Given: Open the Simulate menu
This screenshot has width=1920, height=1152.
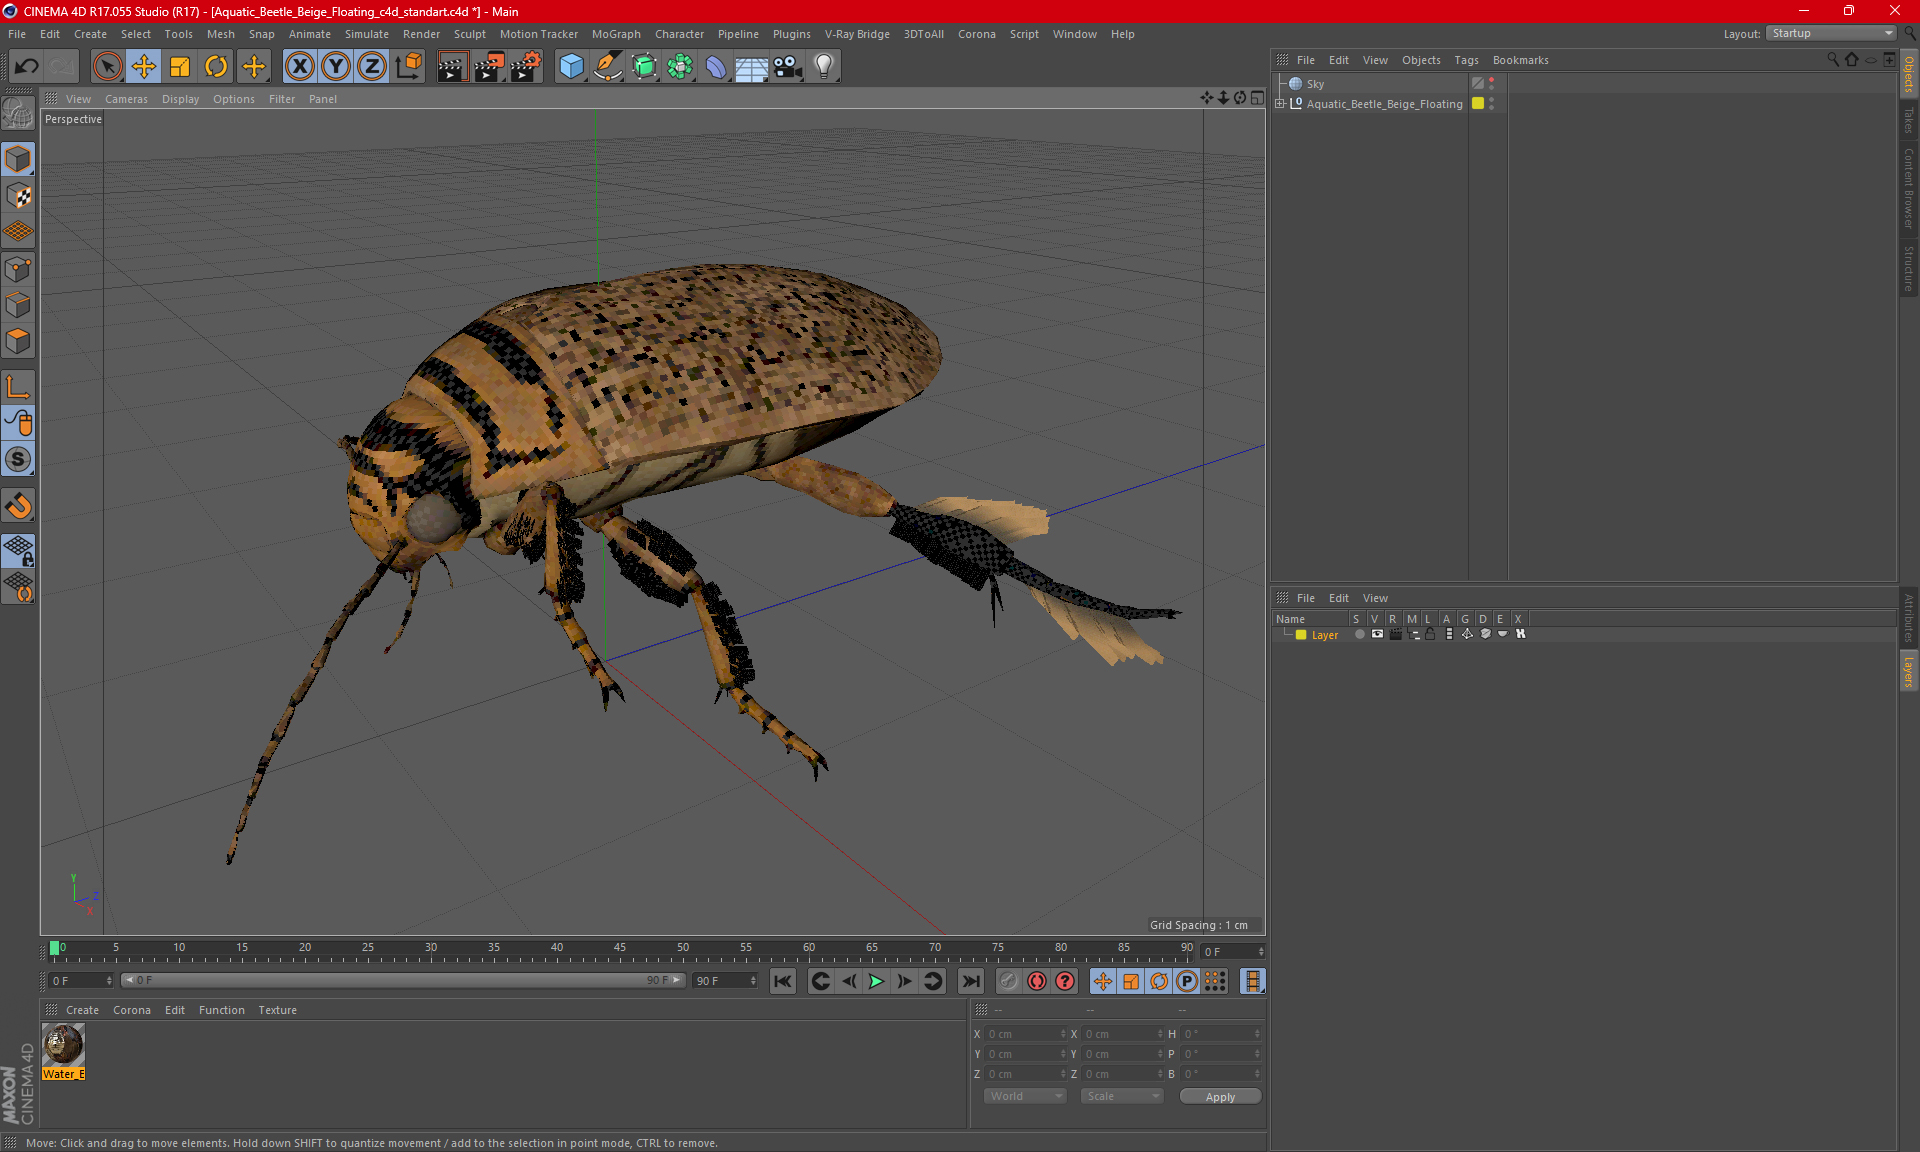Looking at the screenshot, I should click(x=366, y=34).
